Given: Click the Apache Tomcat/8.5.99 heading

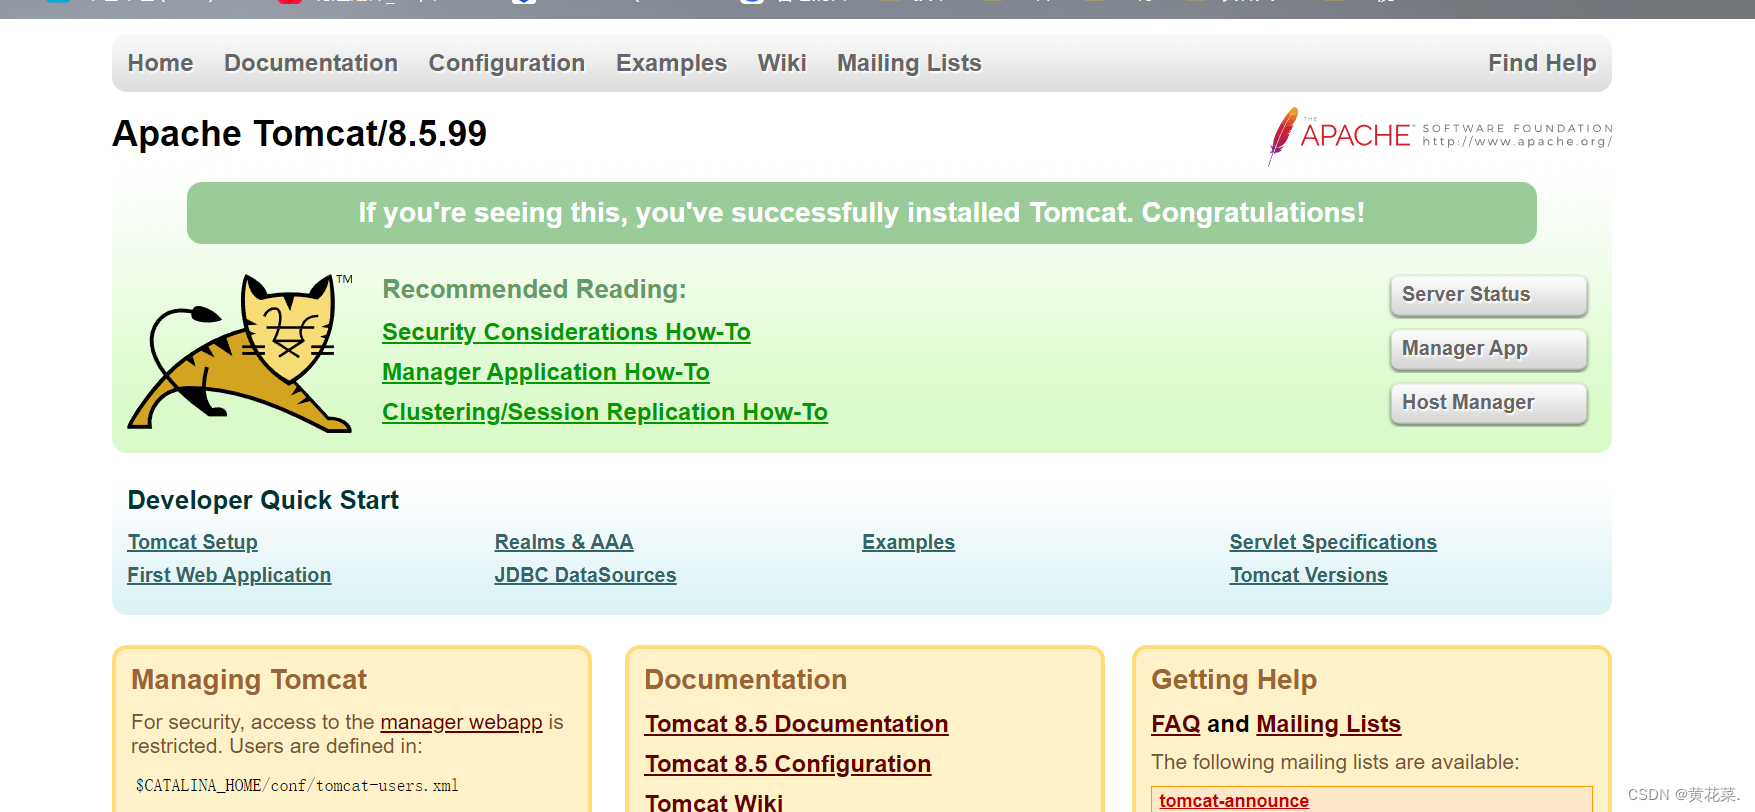Looking at the screenshot, I should [299, 133].
